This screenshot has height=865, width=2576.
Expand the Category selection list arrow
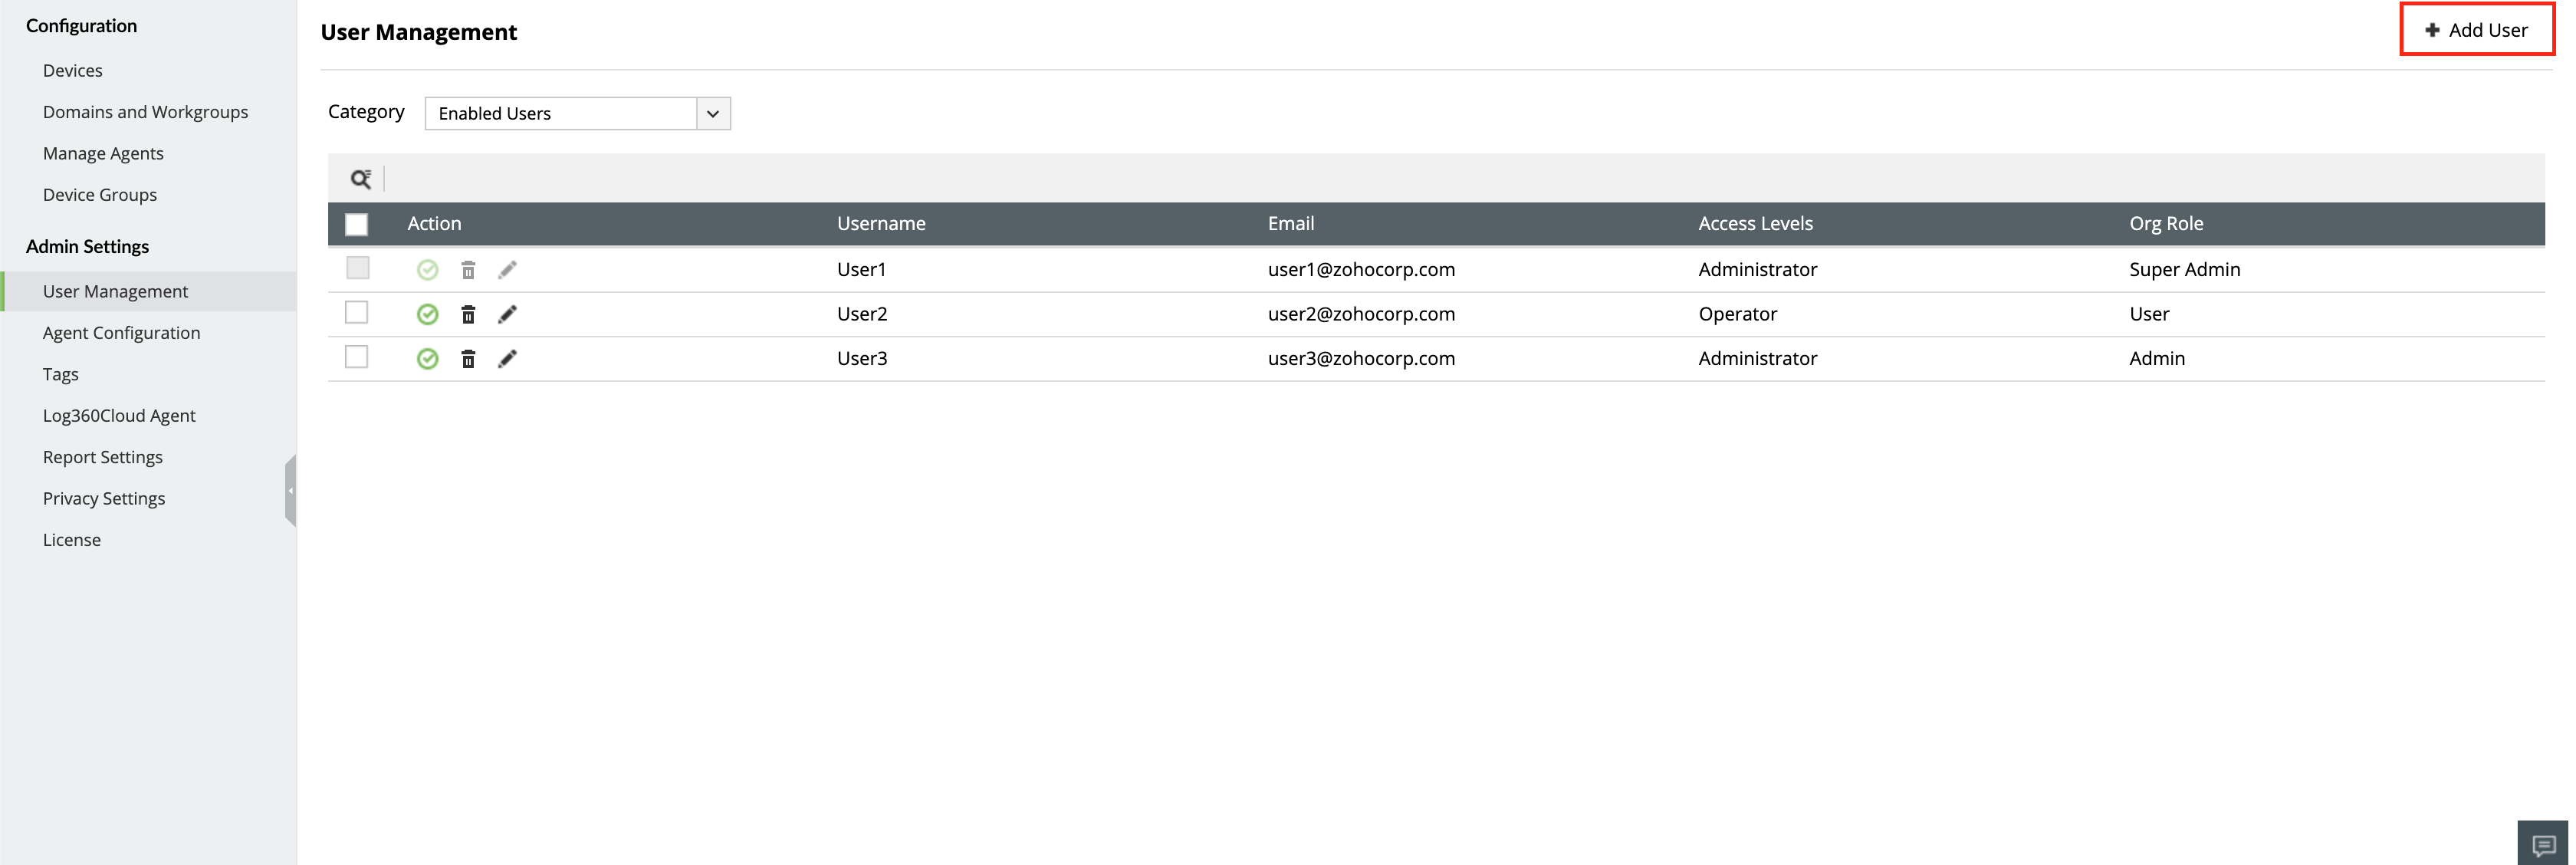(x=713, y=113)
